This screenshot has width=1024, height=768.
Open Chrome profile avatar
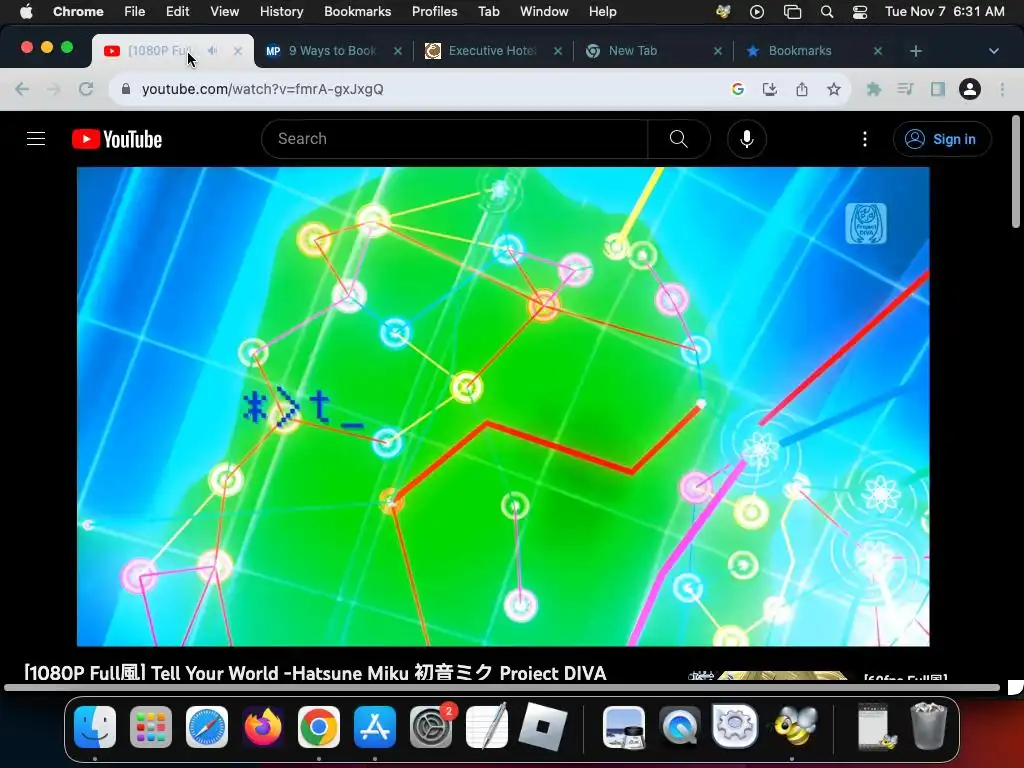click(970, 89)
